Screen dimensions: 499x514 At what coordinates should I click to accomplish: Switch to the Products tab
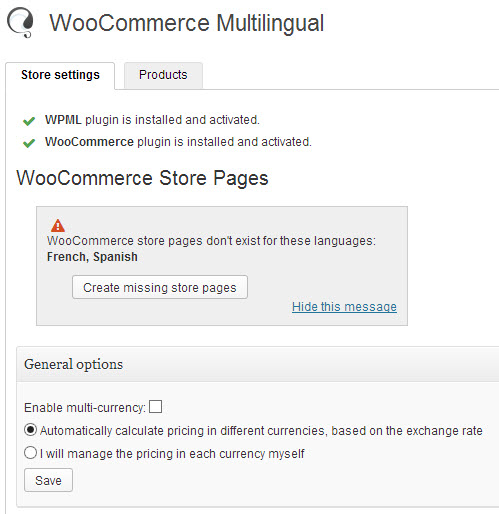[x=163, y=75]
